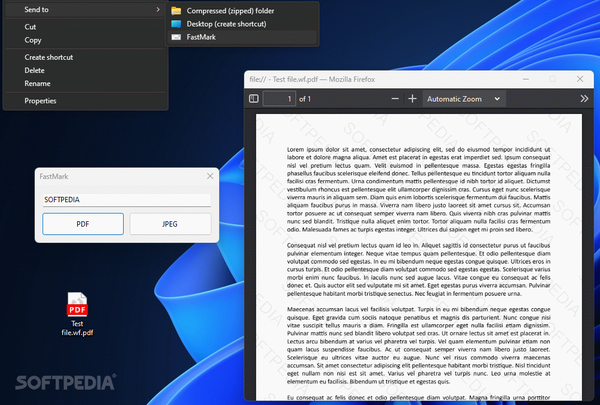Viewport: 600px width, 405px height.
Task: Open the Tools double-chevron in the PDF viewer
Action: [x=584, y=99]
